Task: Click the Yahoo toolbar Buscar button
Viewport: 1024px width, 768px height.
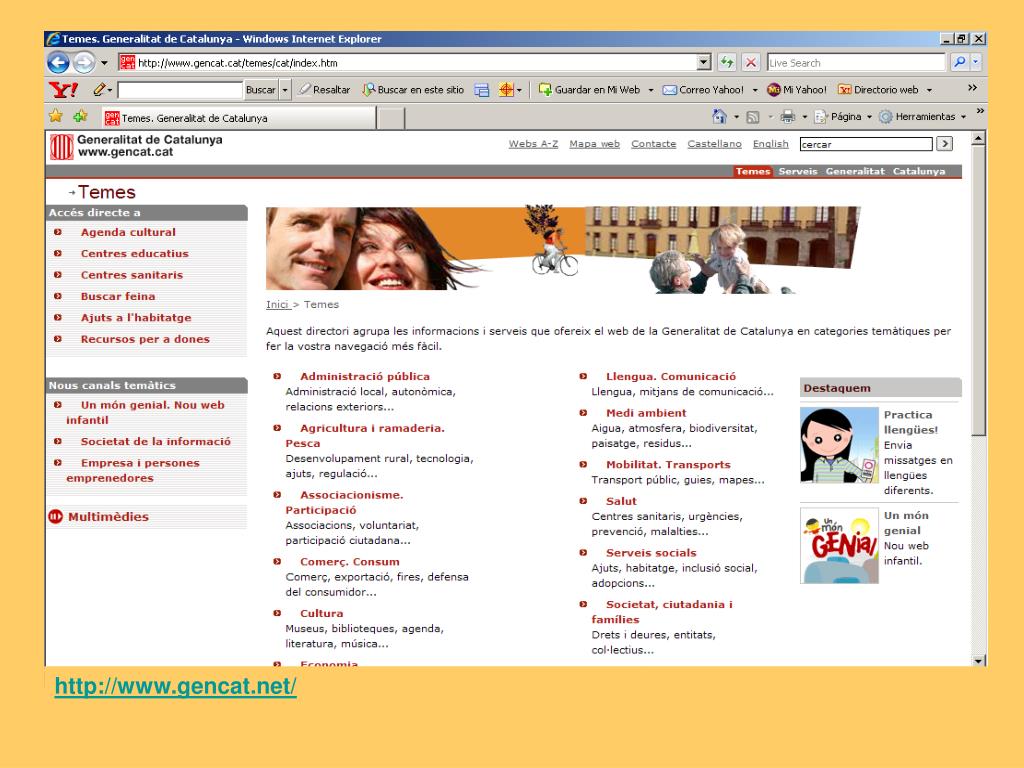Action: click(x=261, y=89)
